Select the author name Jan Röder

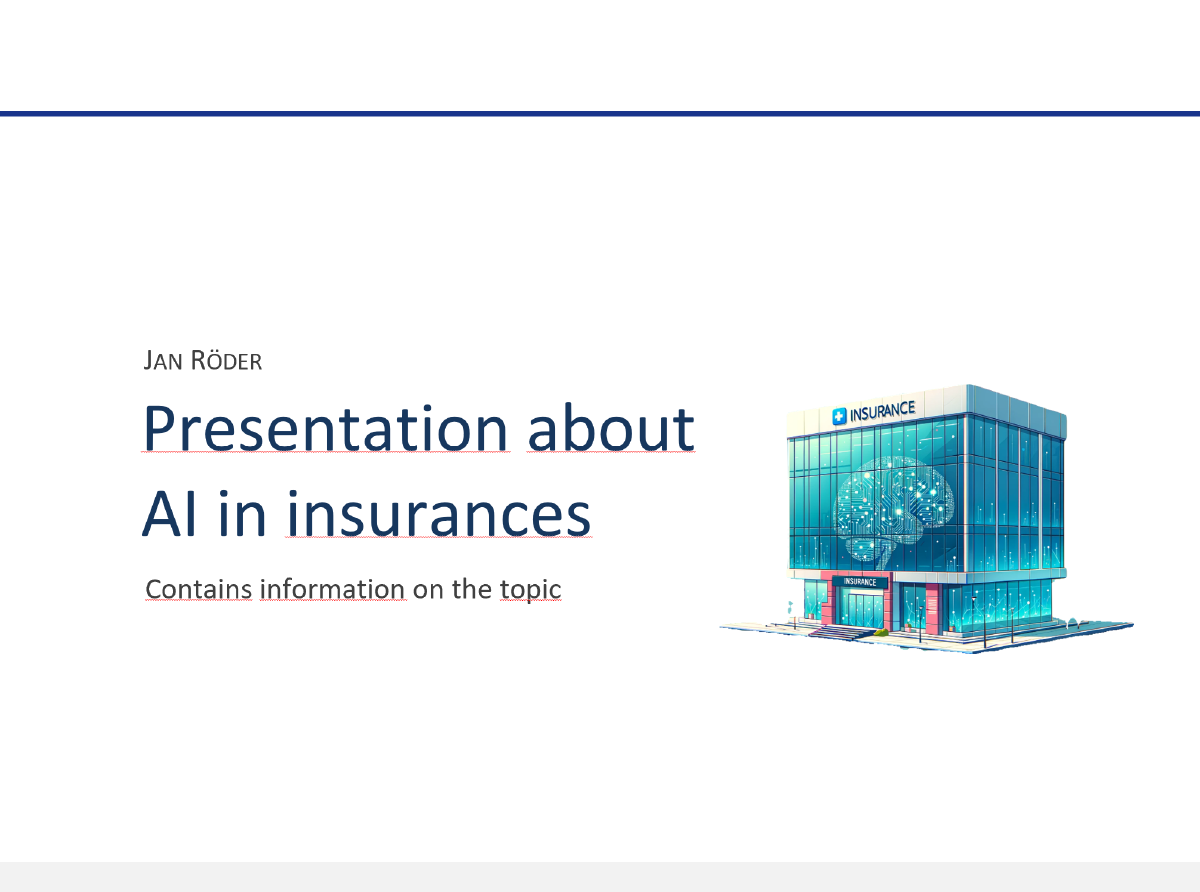[x=202, y=360]
